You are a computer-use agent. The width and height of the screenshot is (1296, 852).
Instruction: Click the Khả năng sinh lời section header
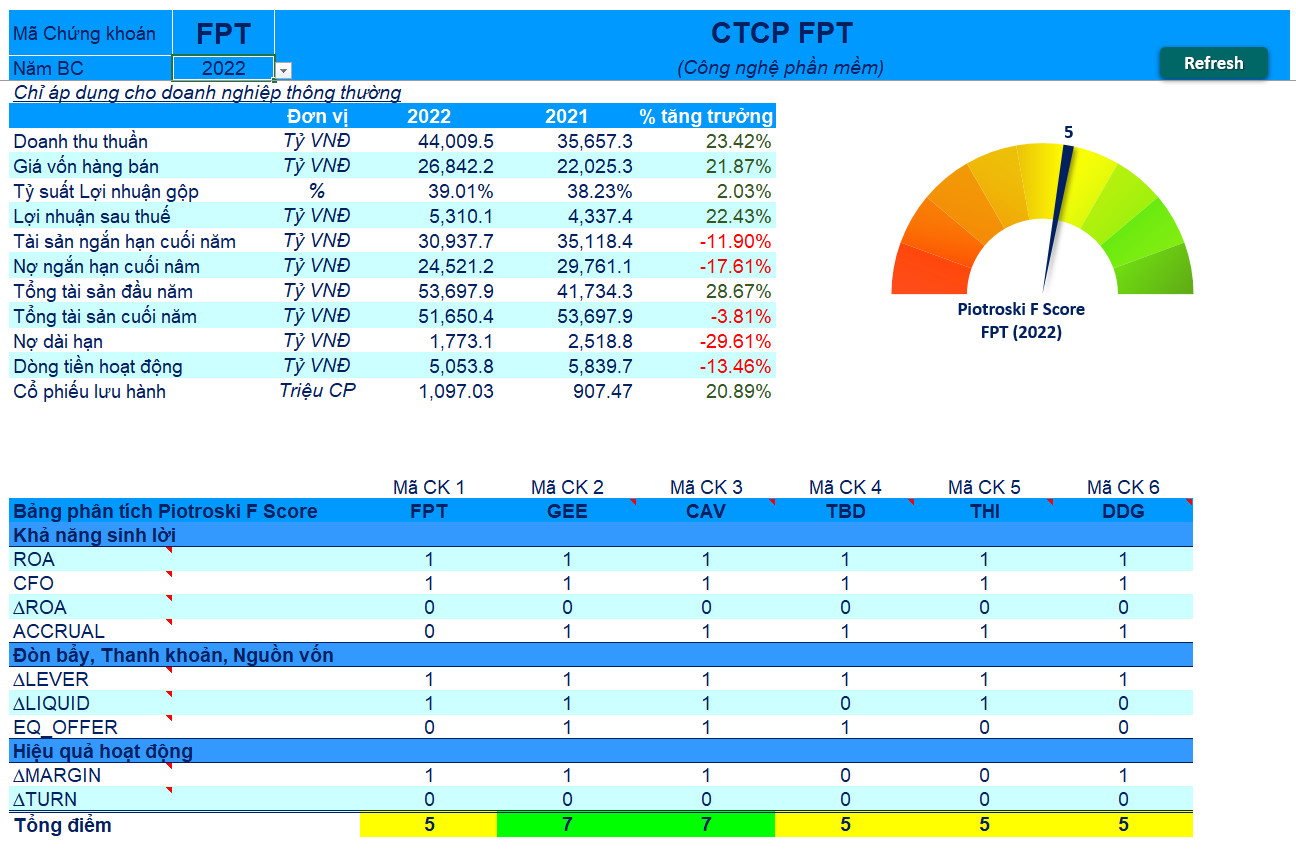coord(95,535)
